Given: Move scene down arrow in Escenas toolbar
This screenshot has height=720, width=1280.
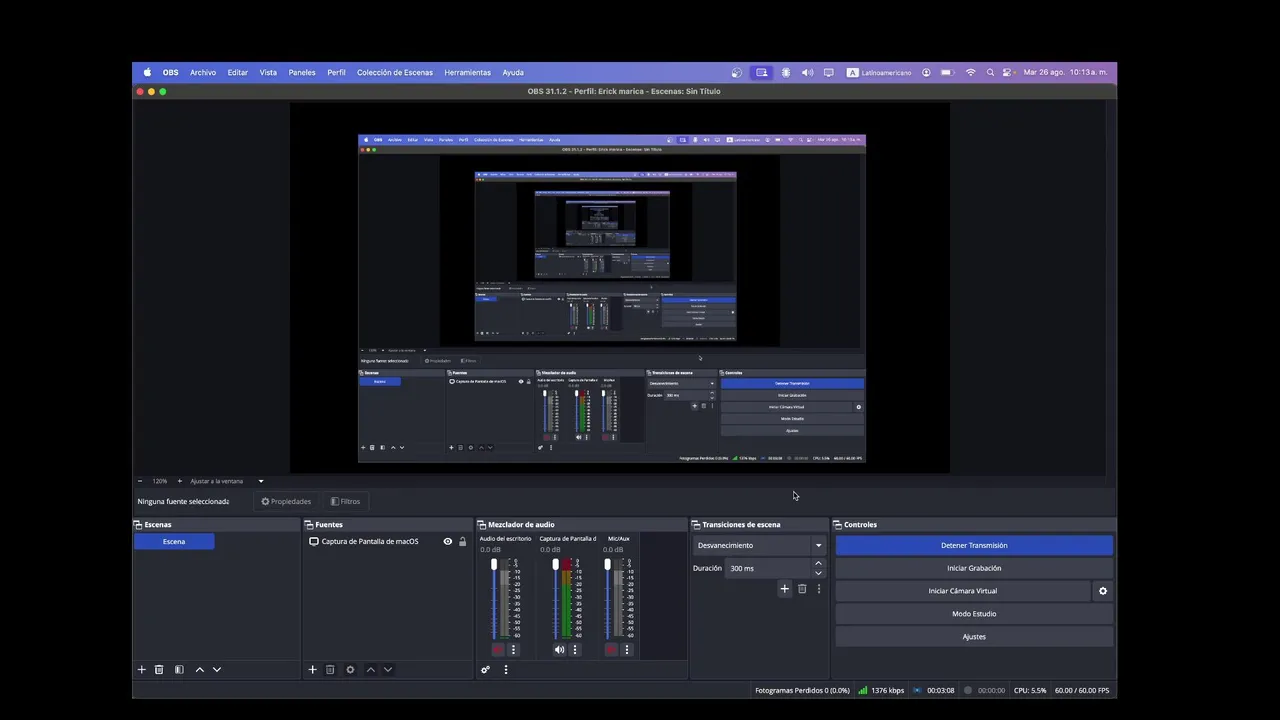Looking at the screenshot, I should [217, 670].
